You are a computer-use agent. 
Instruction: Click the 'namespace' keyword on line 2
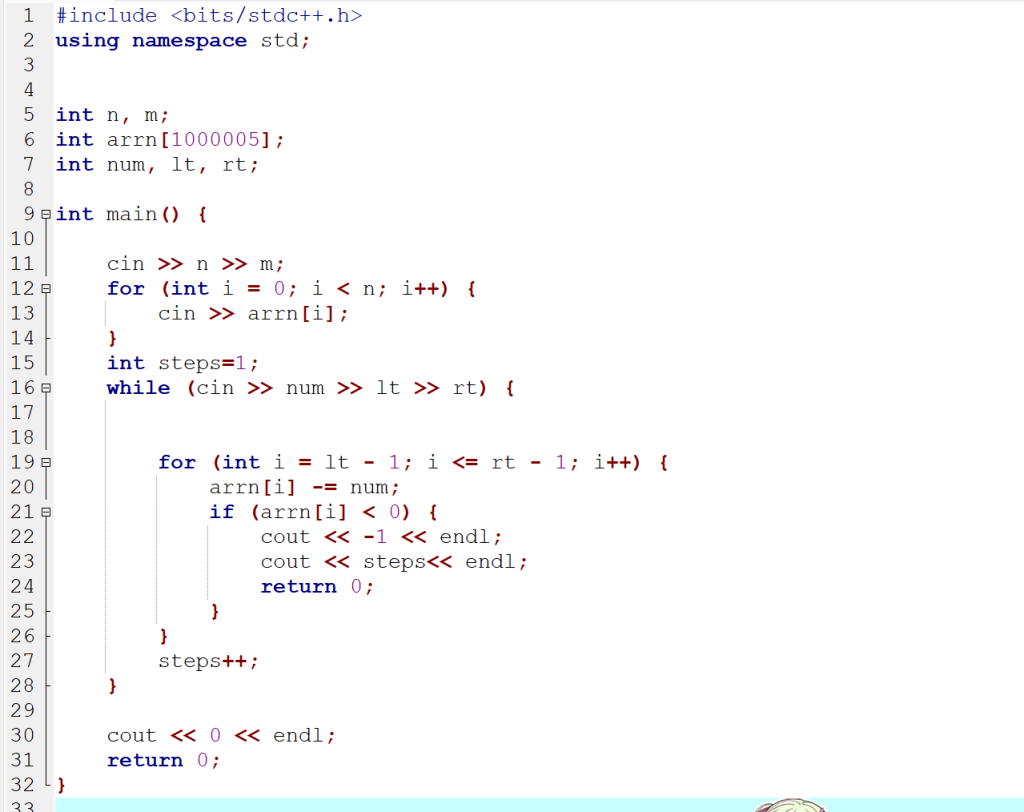189,41
